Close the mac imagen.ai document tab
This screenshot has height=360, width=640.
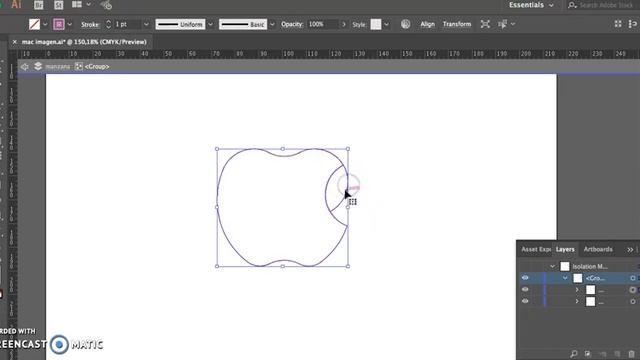tap(15, 42)
